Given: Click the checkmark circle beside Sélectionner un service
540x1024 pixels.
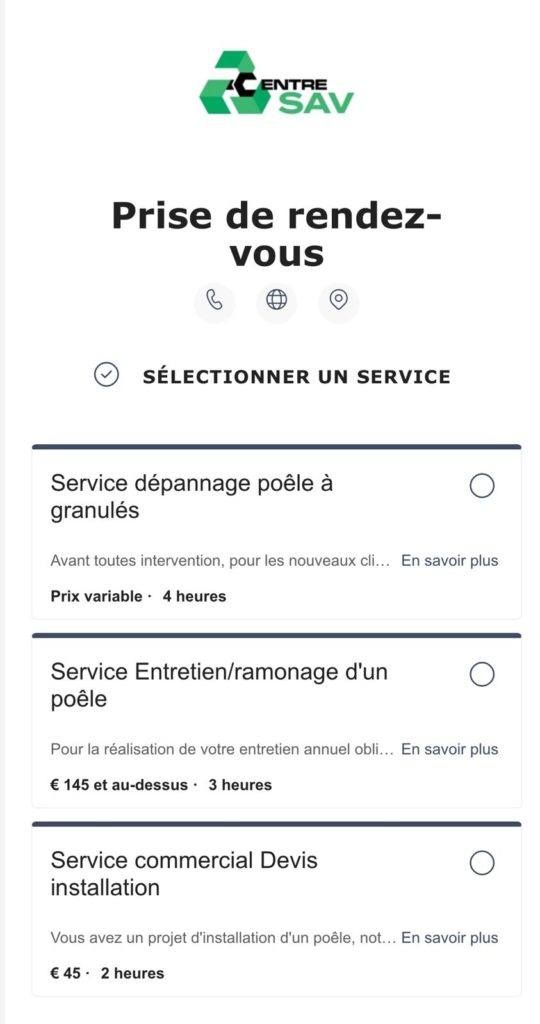Looking at the screenshot, I should [x=106, y=376].
